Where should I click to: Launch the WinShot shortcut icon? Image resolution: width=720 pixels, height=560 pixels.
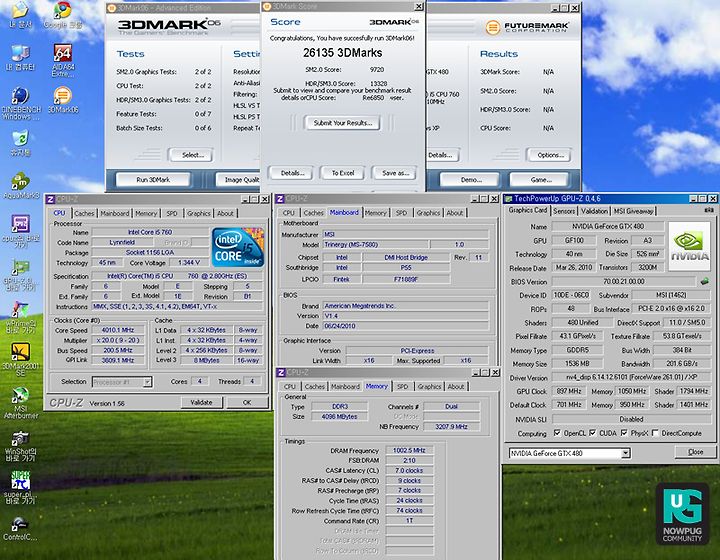(20, 446)
